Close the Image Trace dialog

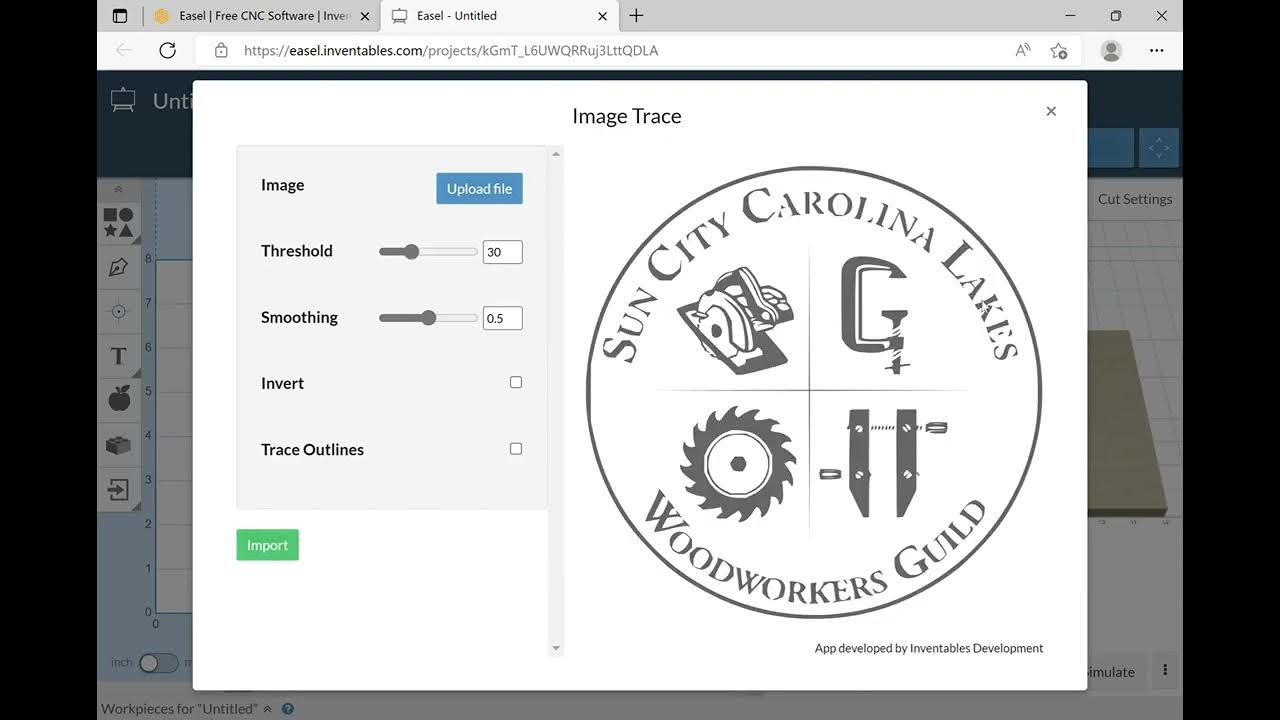[1051, 111]
